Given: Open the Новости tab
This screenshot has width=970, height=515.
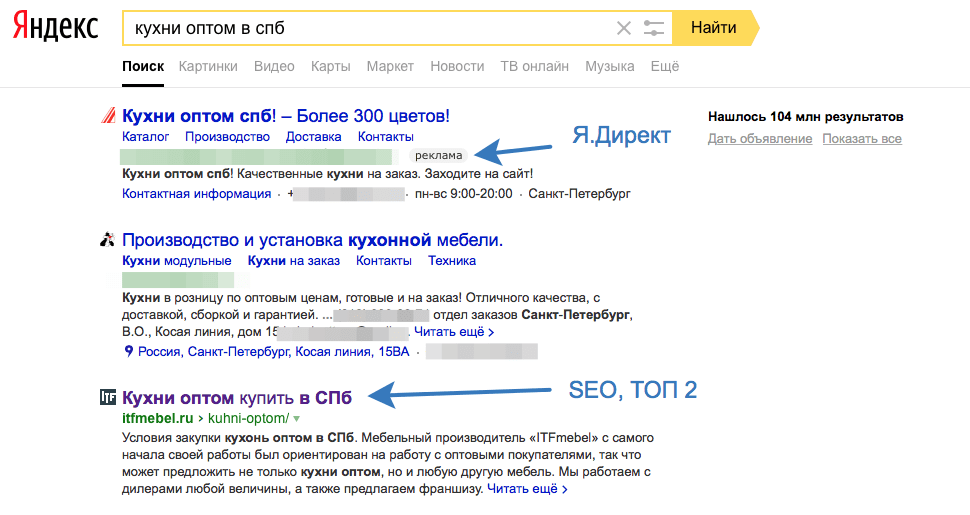Looking at the screenshot, I should (x=457, y=66).
